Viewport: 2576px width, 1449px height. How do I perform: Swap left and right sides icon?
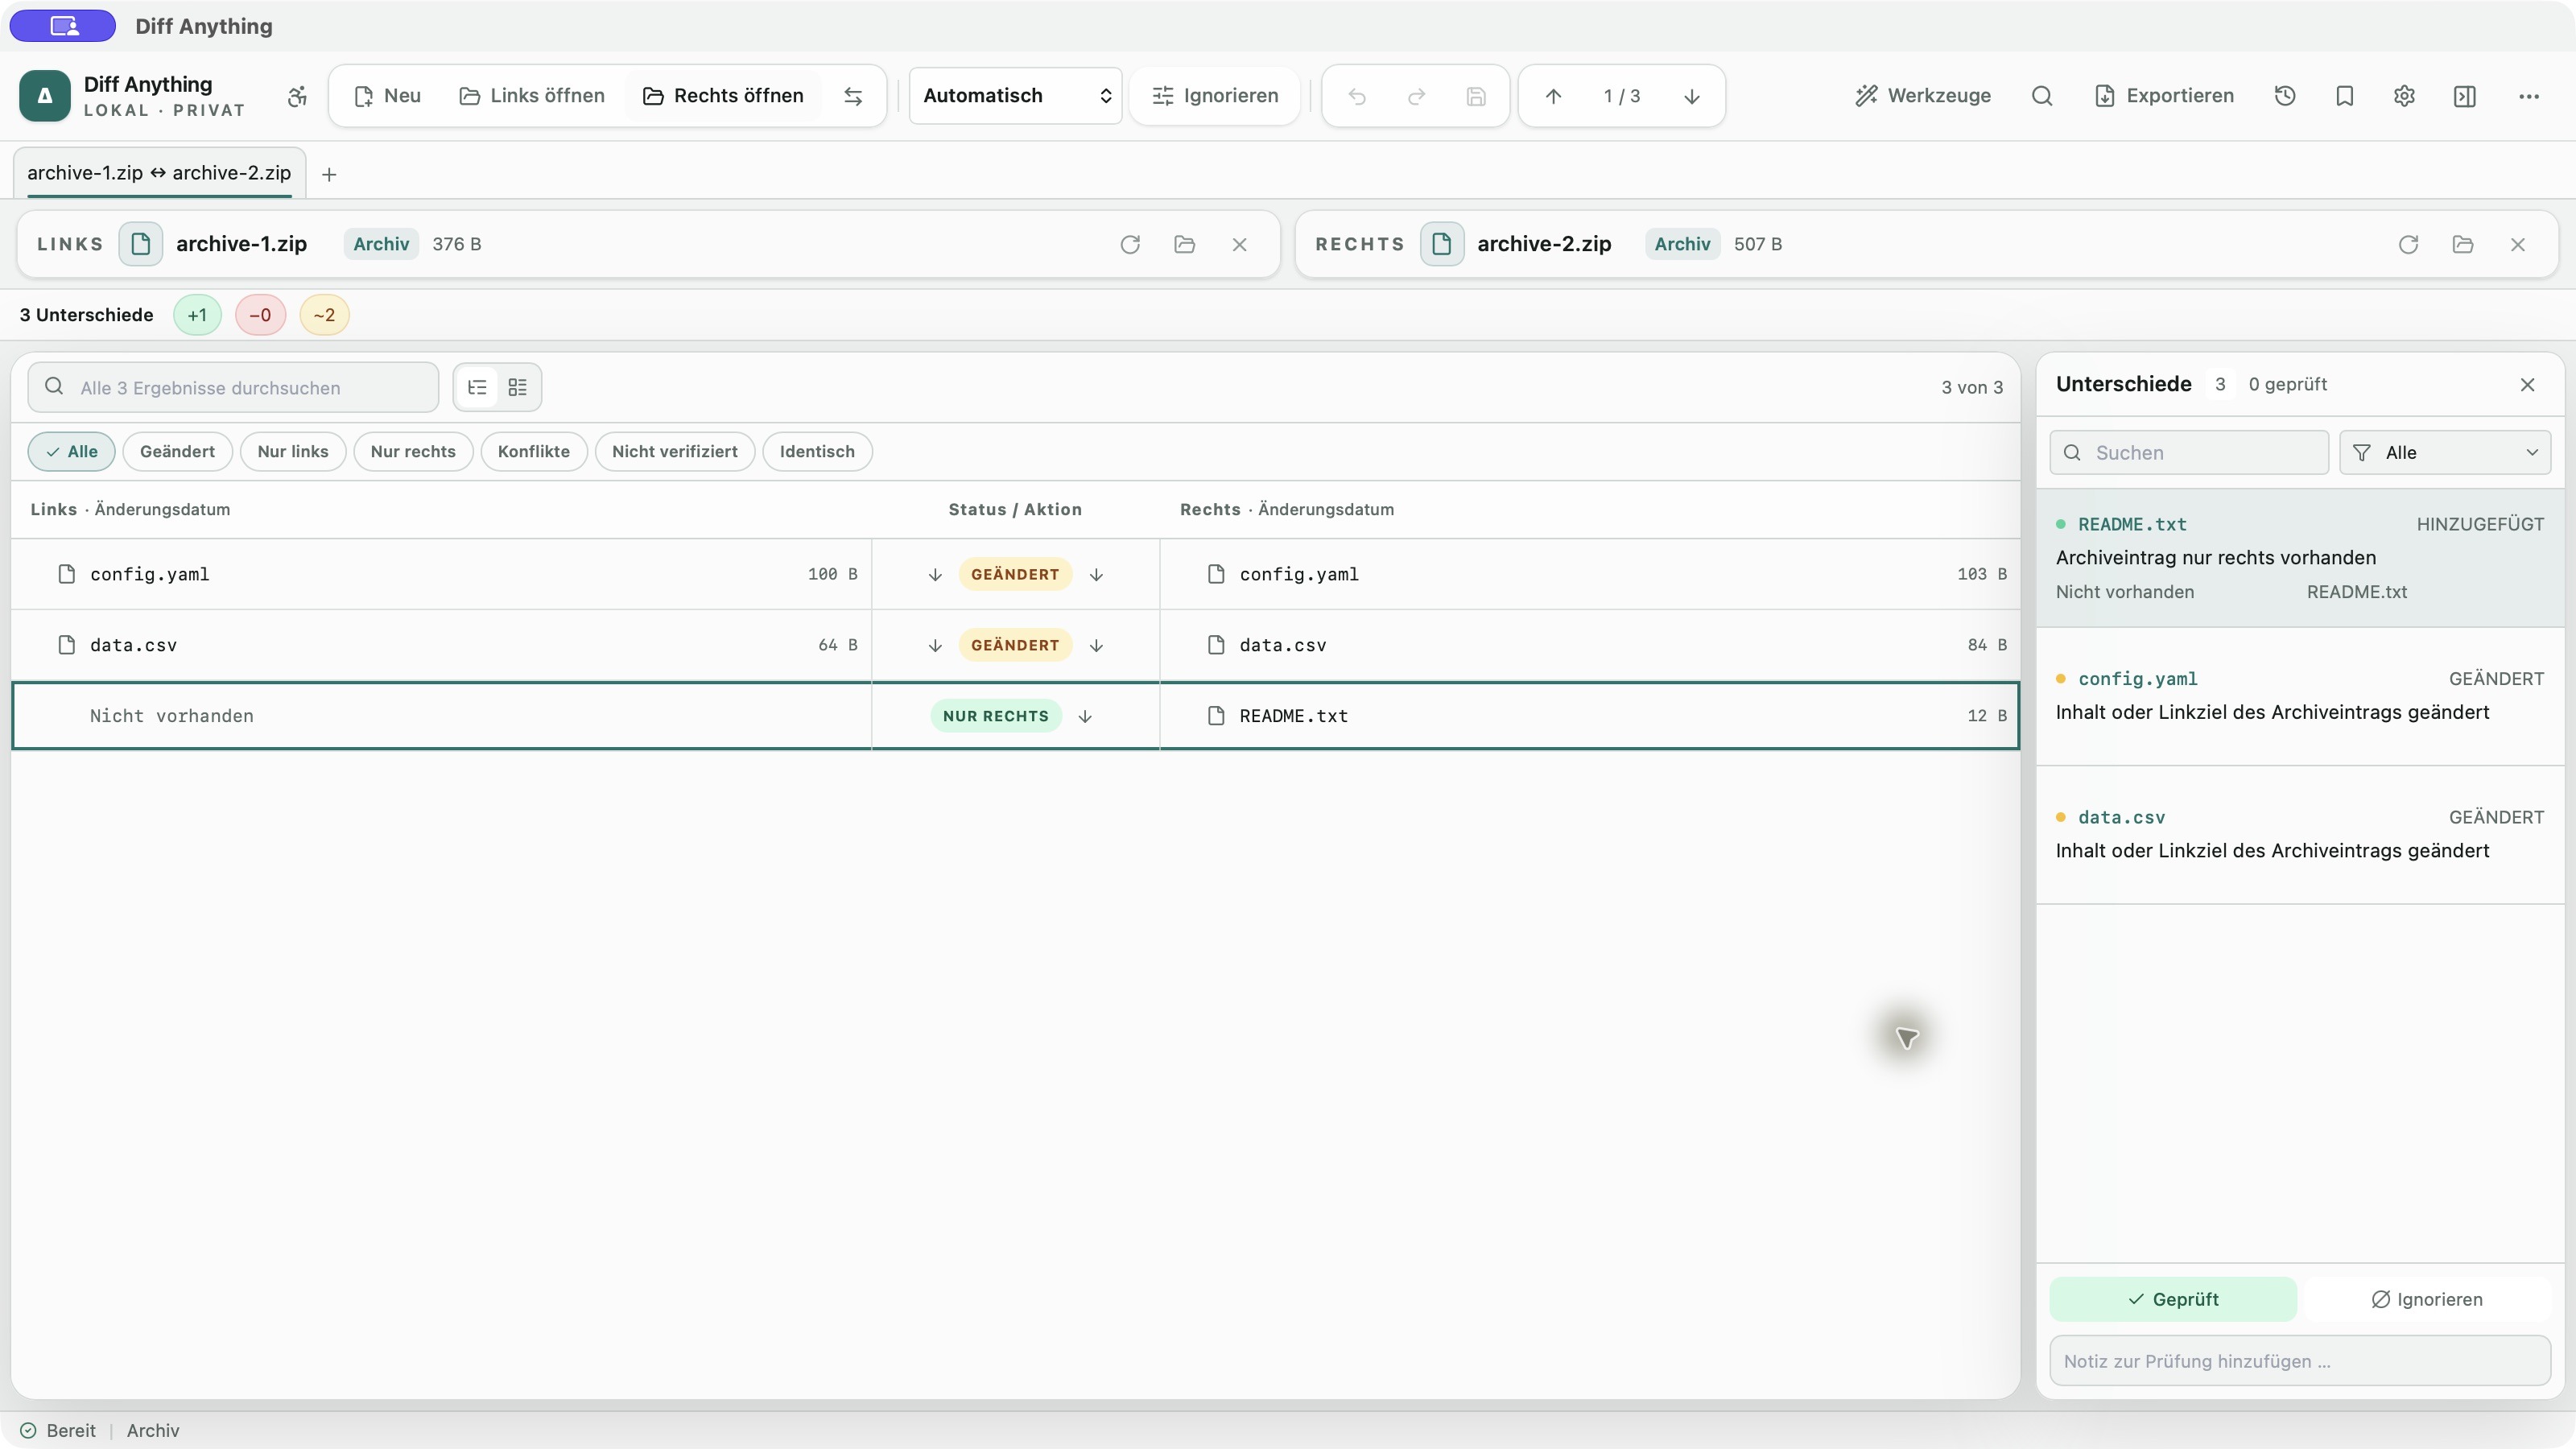(853, 96)
